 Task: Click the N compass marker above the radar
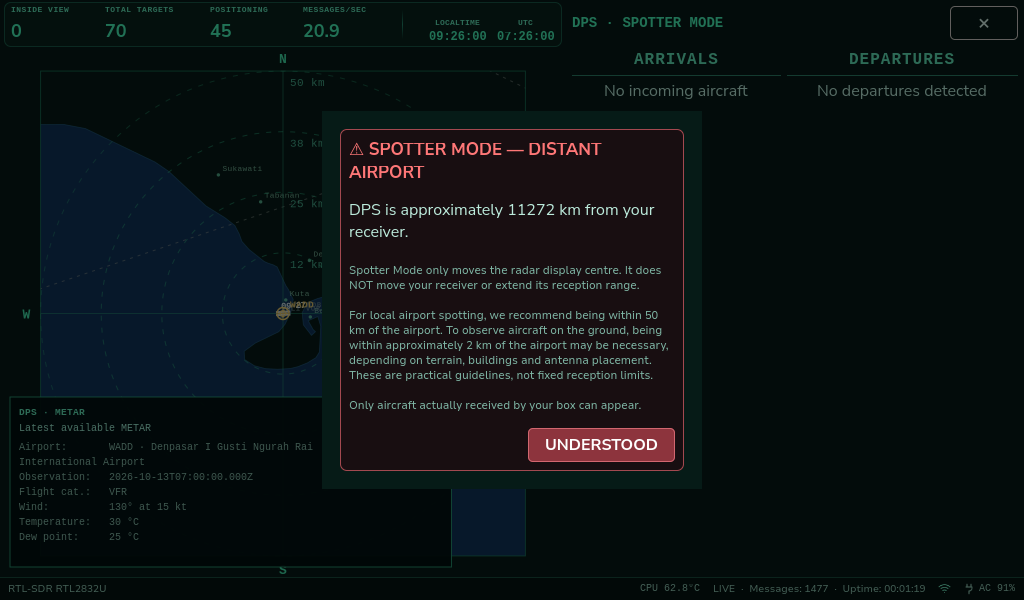(283, 59)
